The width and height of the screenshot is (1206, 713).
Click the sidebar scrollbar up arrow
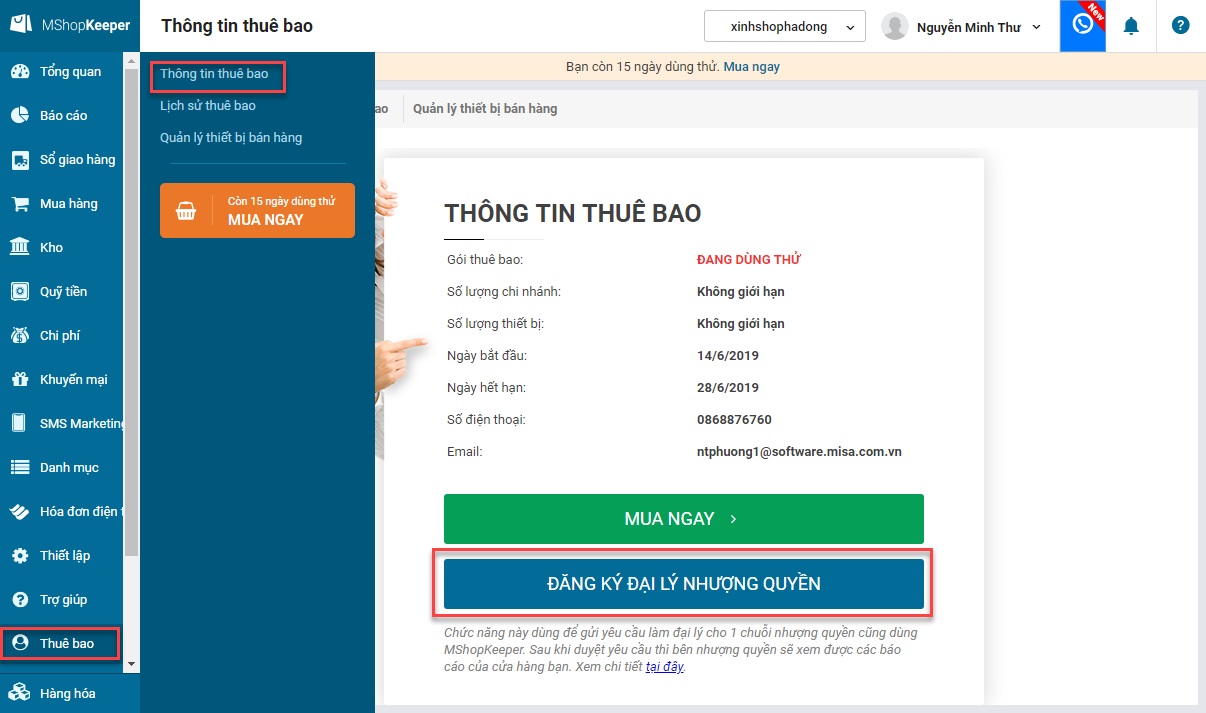point(132,60)
